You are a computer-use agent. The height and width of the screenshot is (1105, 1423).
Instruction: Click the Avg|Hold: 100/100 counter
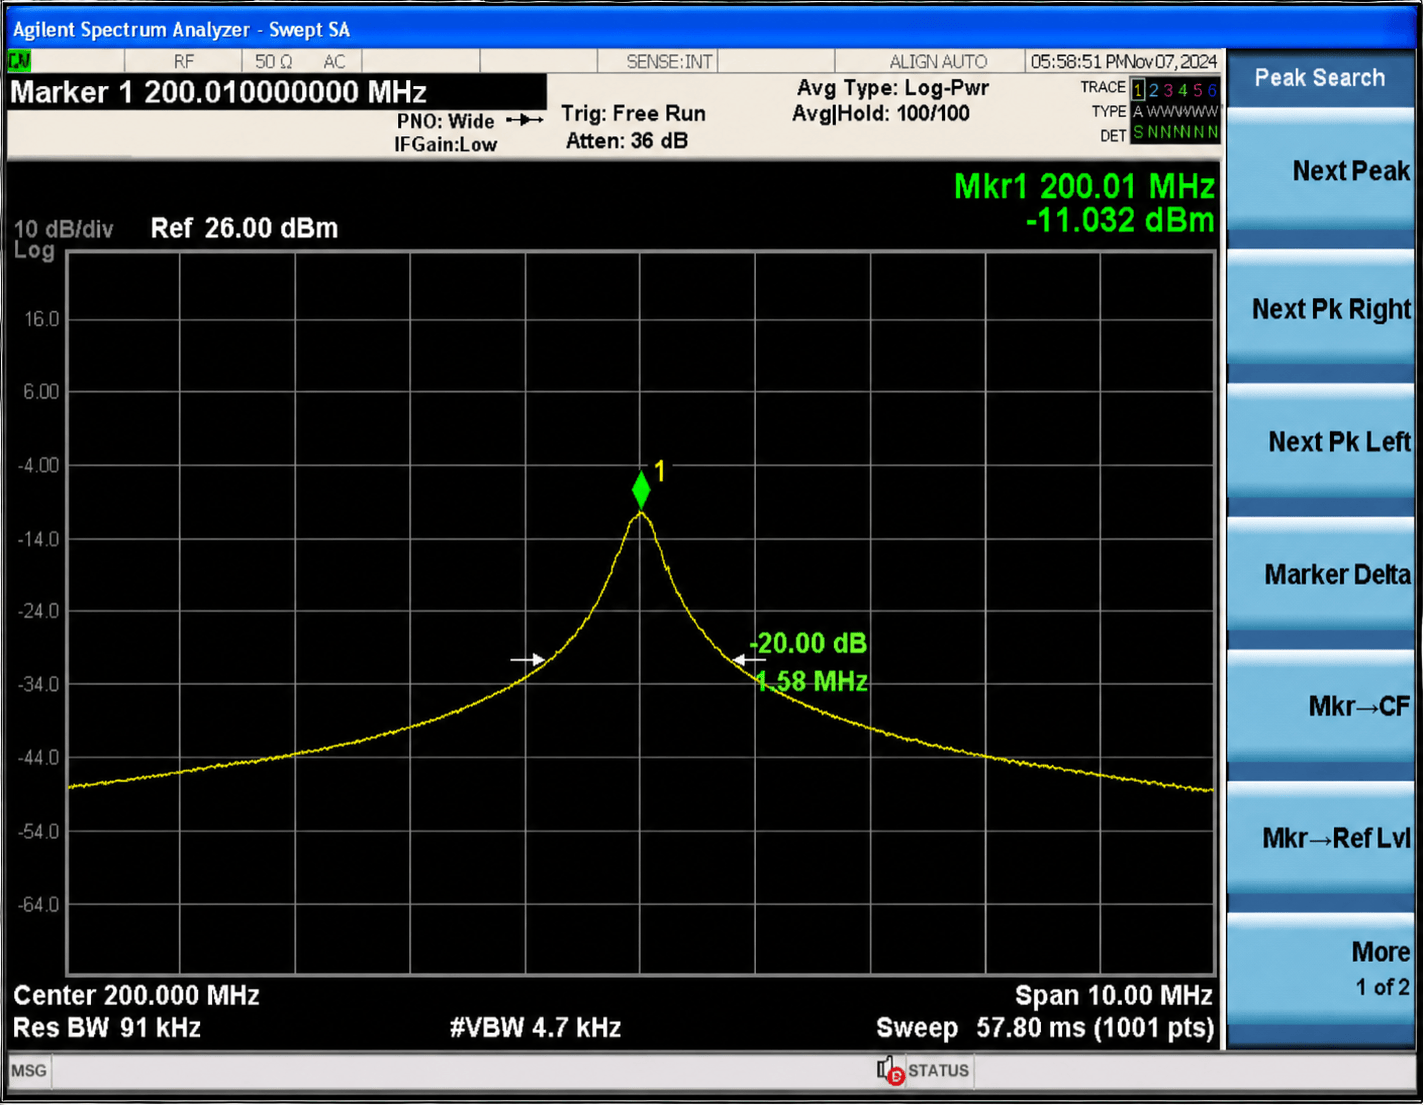tap(881, 114)
